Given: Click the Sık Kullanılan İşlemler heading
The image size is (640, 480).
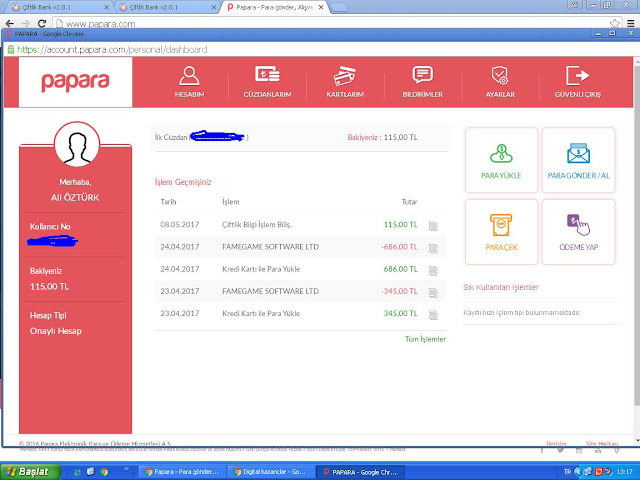Looking at the screenshot, I should (501, 287).
